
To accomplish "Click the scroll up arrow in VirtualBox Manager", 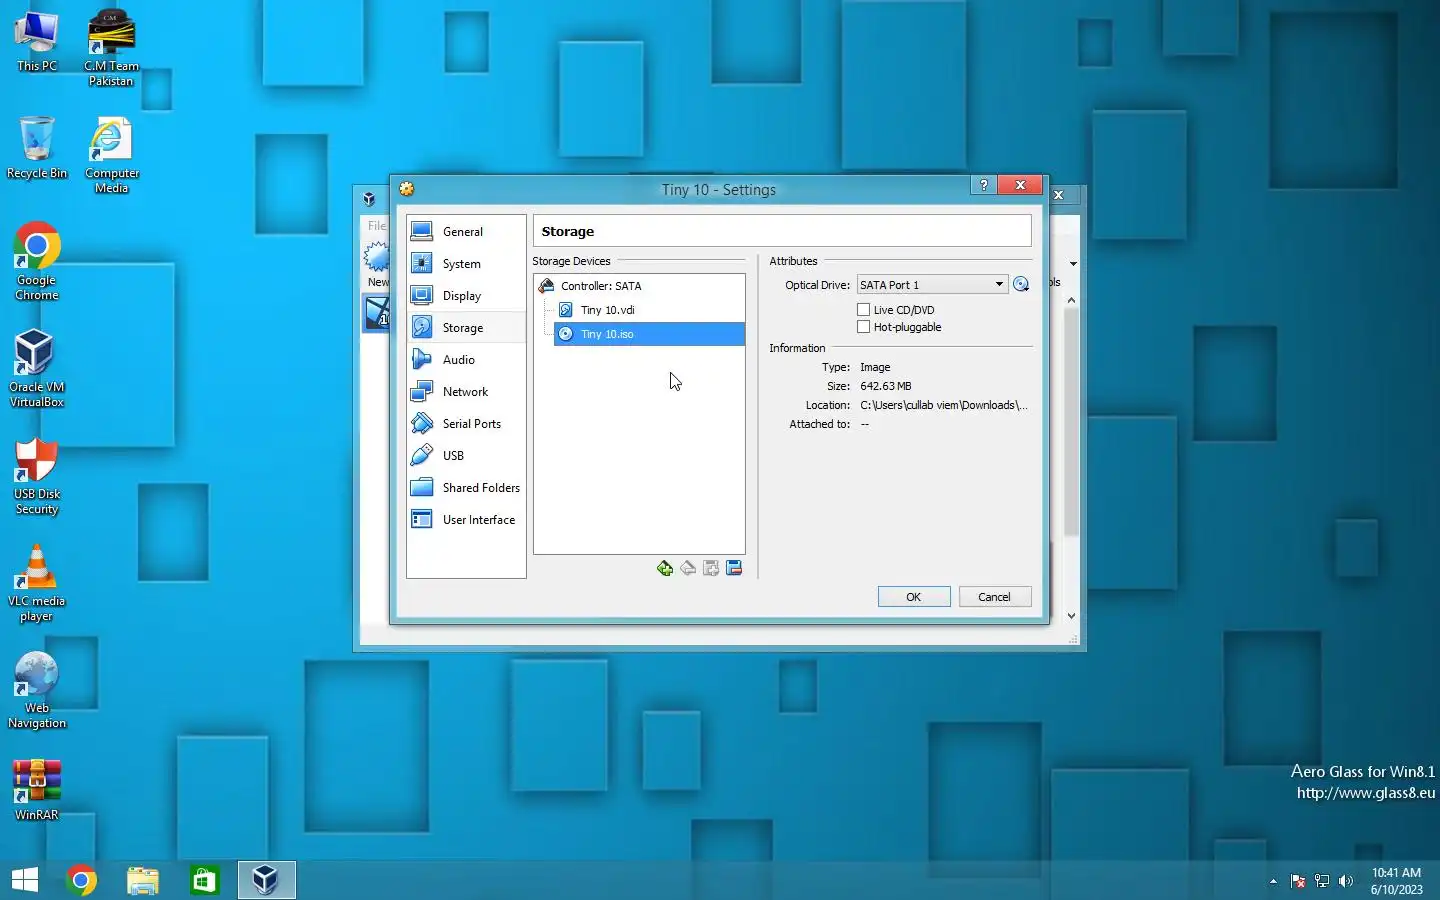I will (1072, 300).
